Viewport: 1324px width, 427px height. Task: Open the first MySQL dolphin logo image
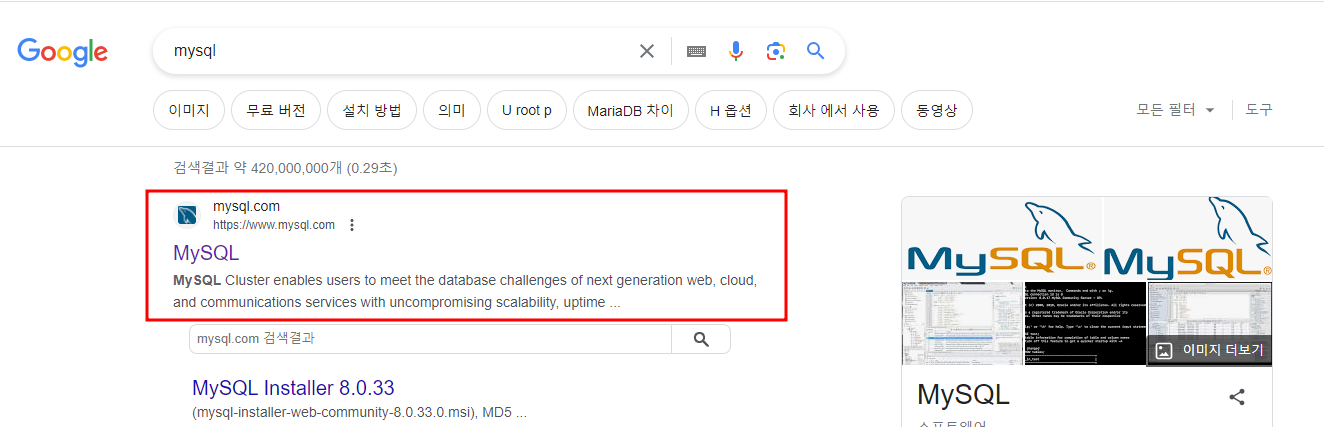1002,238
